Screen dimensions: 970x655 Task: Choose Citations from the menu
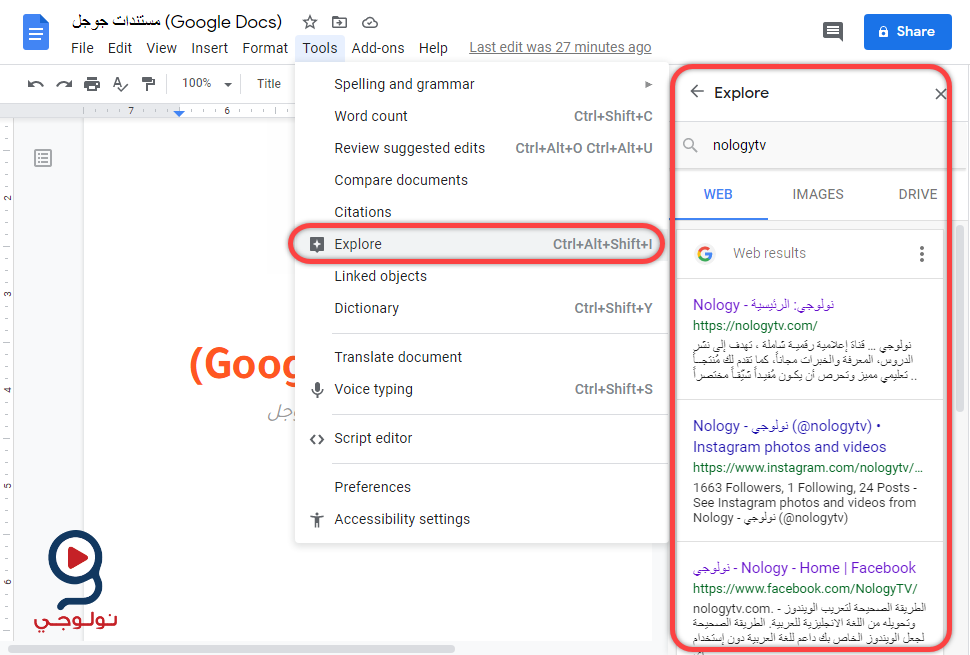[x=481, y=212]
